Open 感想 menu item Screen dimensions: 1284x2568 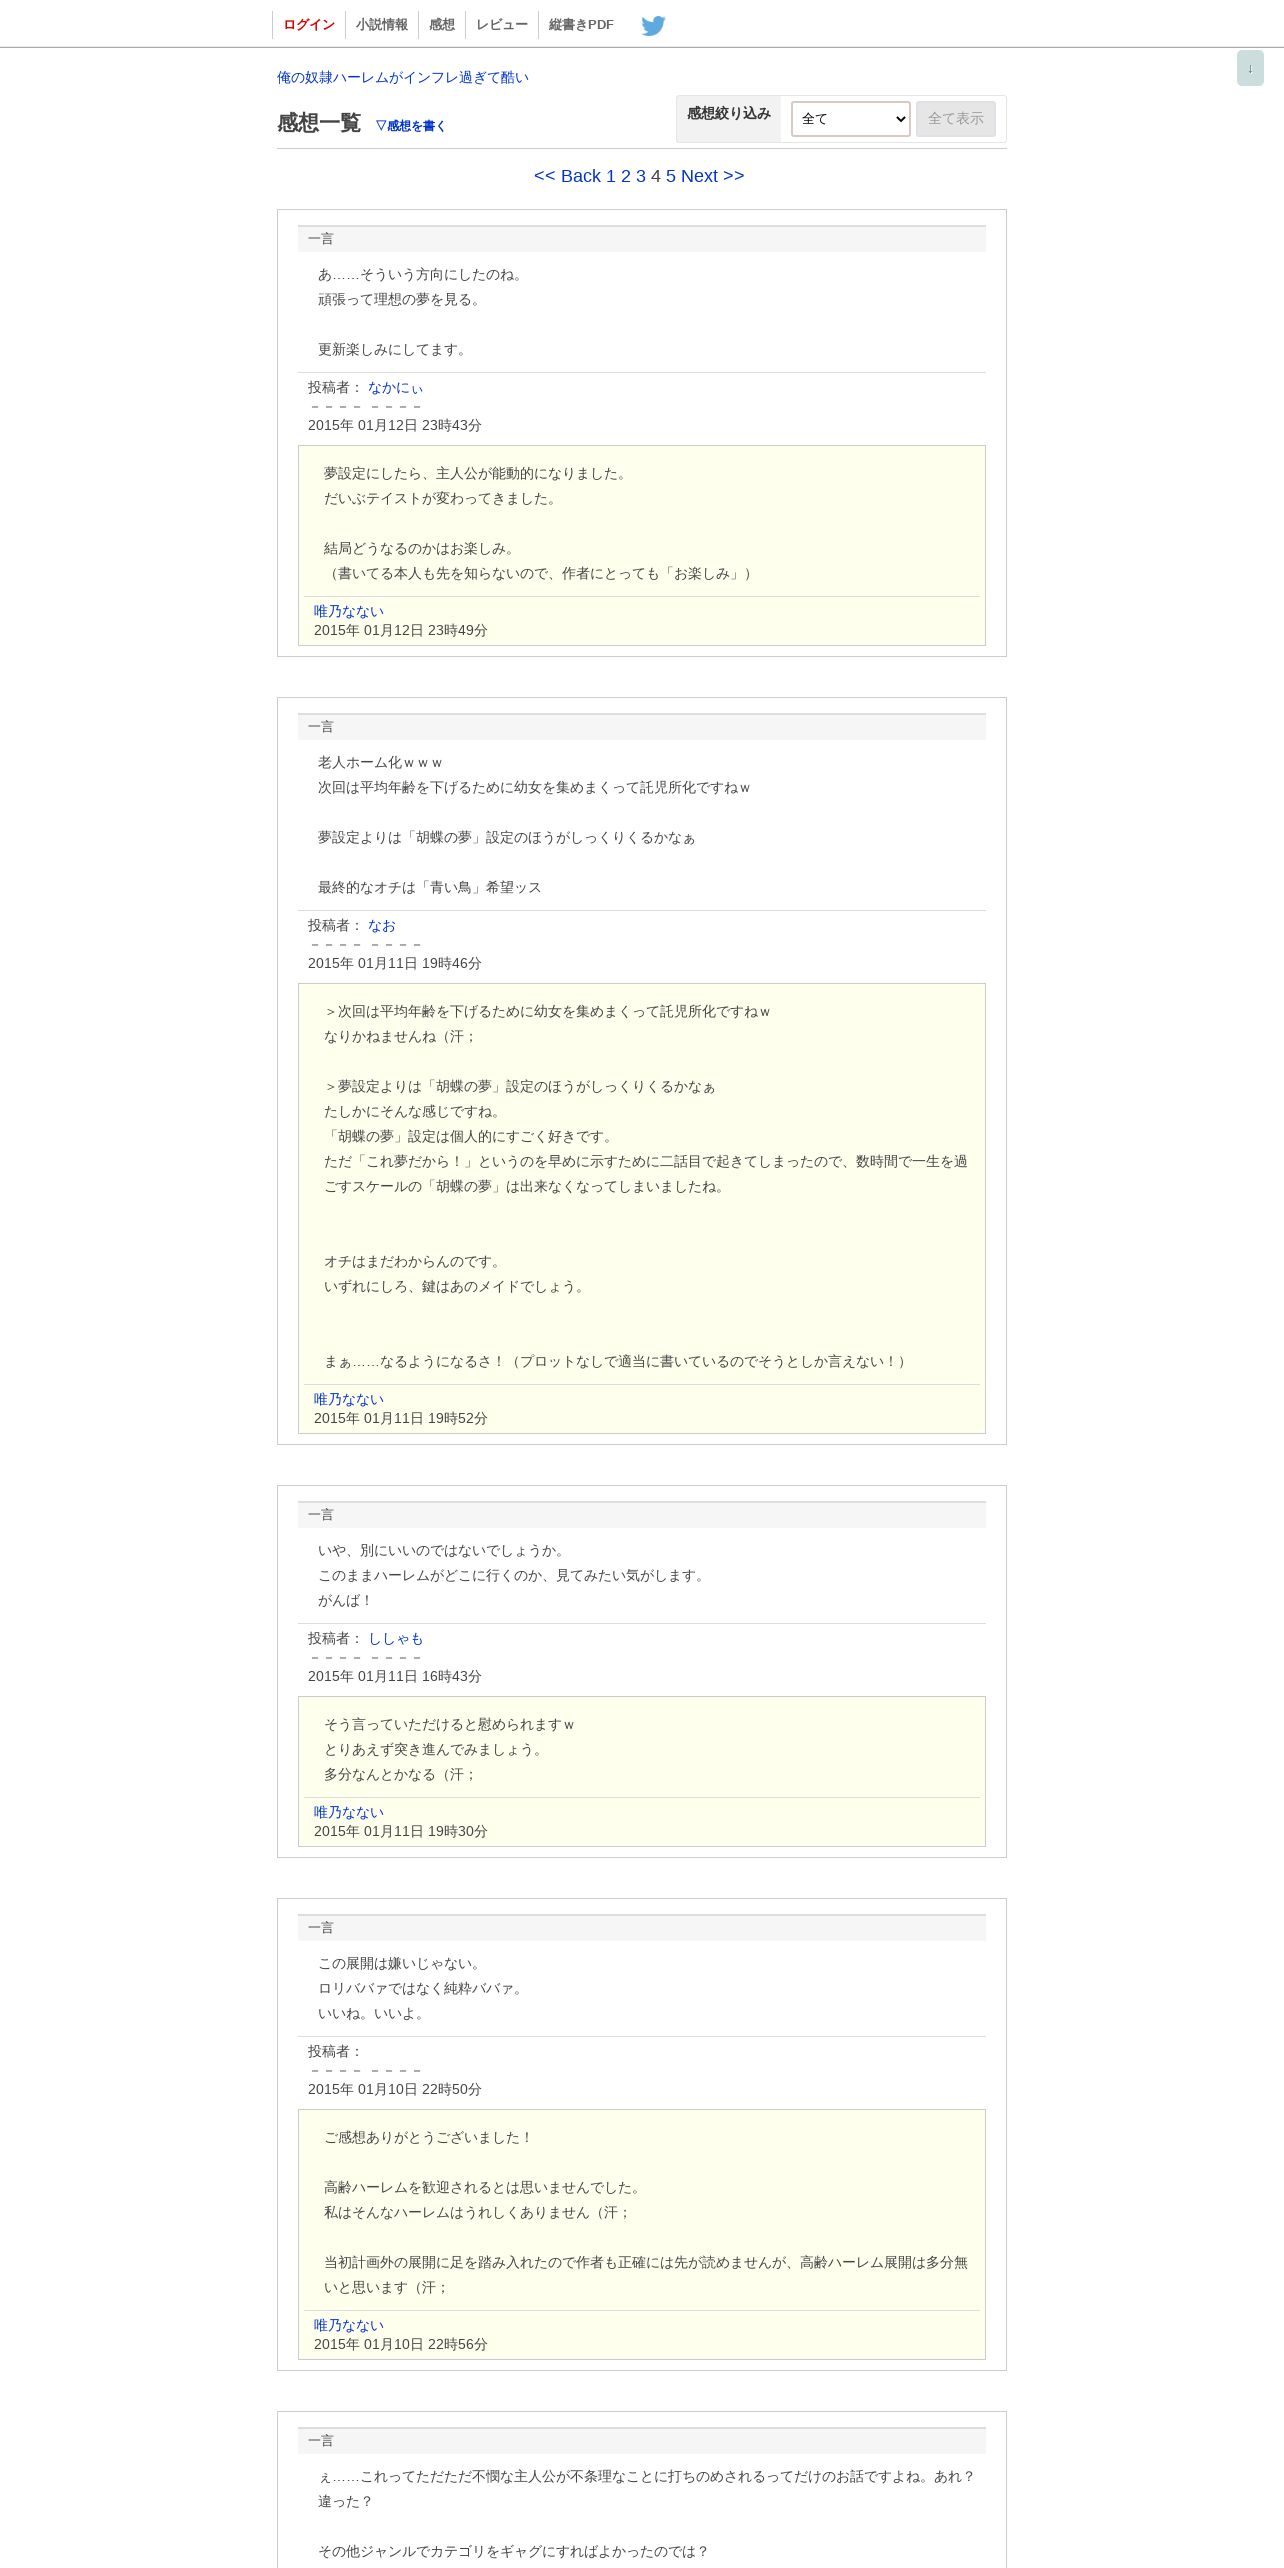(442, 25)
